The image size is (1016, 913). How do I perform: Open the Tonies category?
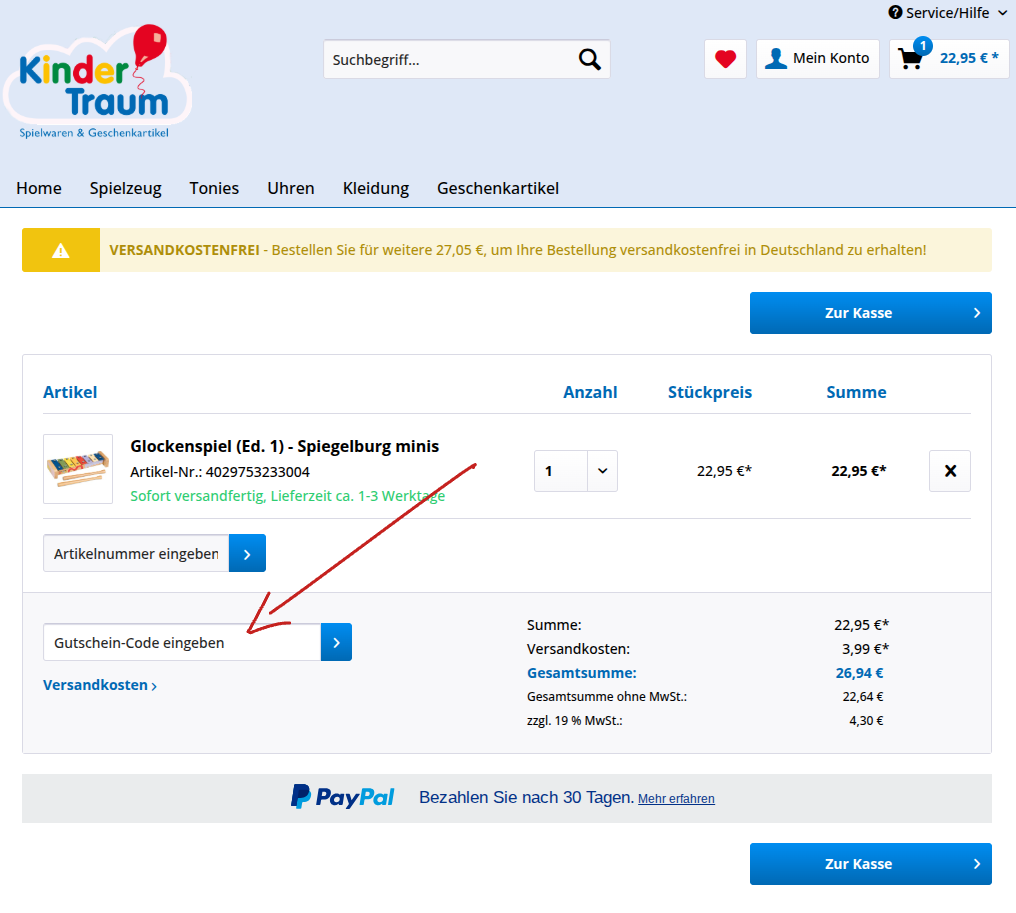point(214,188)
